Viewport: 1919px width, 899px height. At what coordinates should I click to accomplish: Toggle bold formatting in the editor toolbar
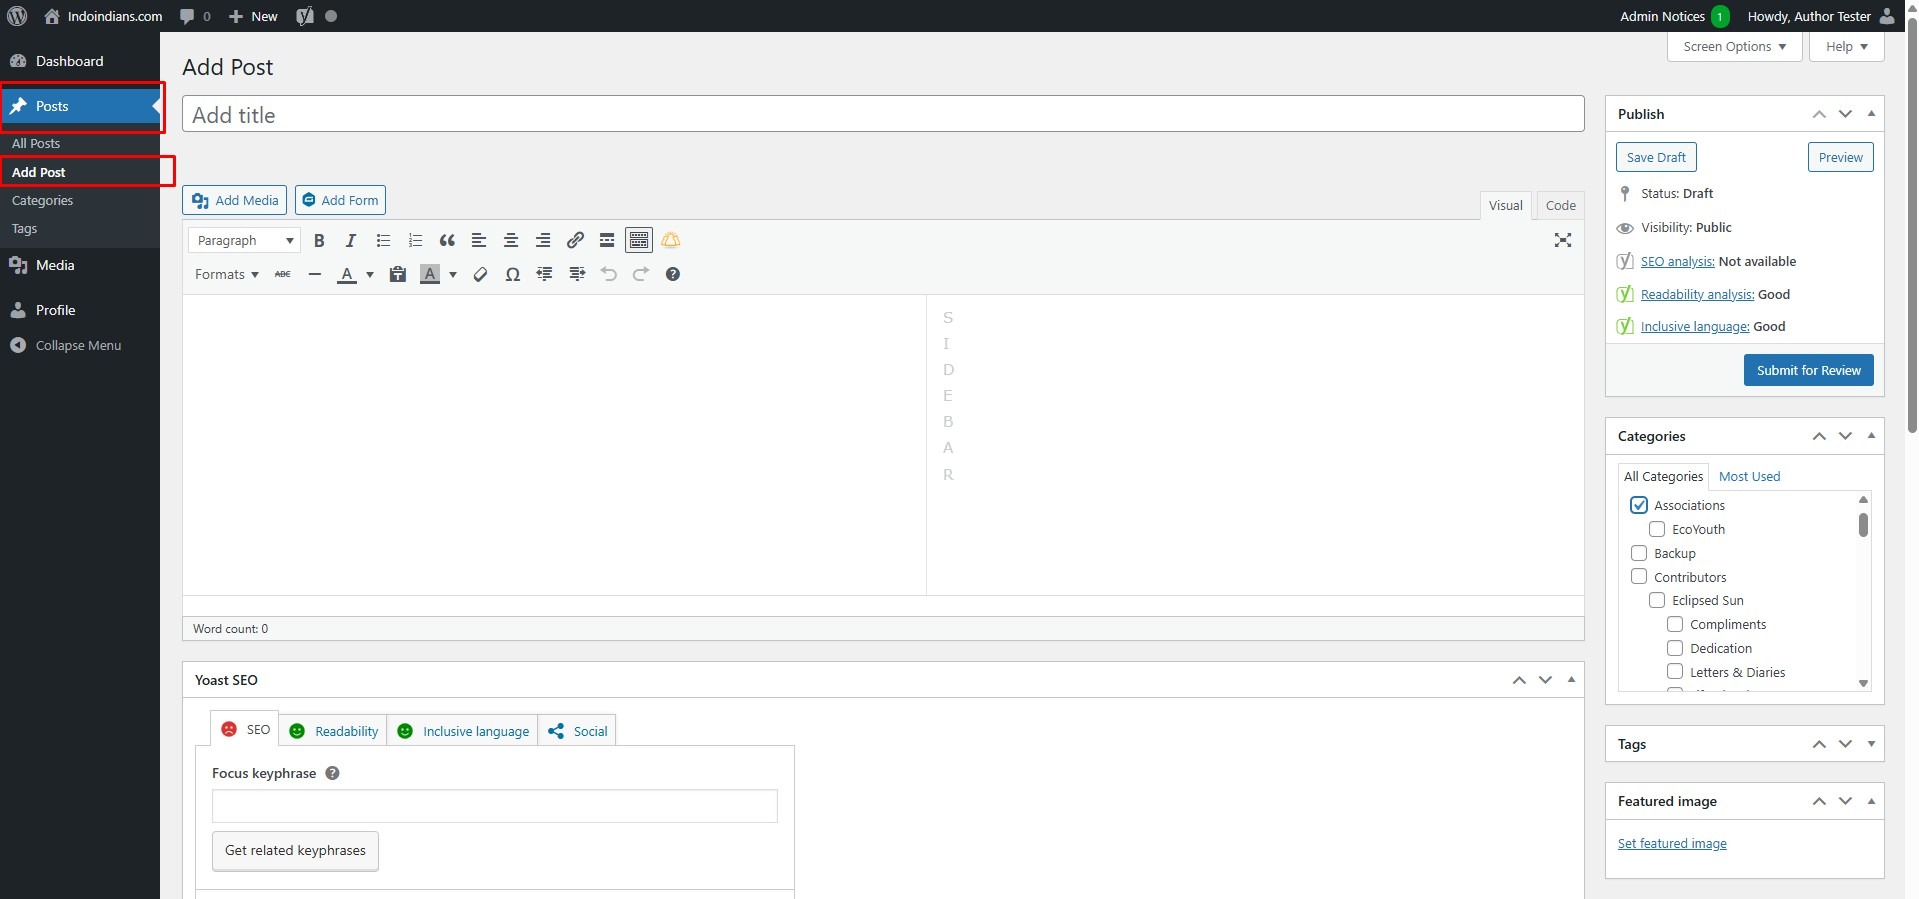click(x=319, y=241)
